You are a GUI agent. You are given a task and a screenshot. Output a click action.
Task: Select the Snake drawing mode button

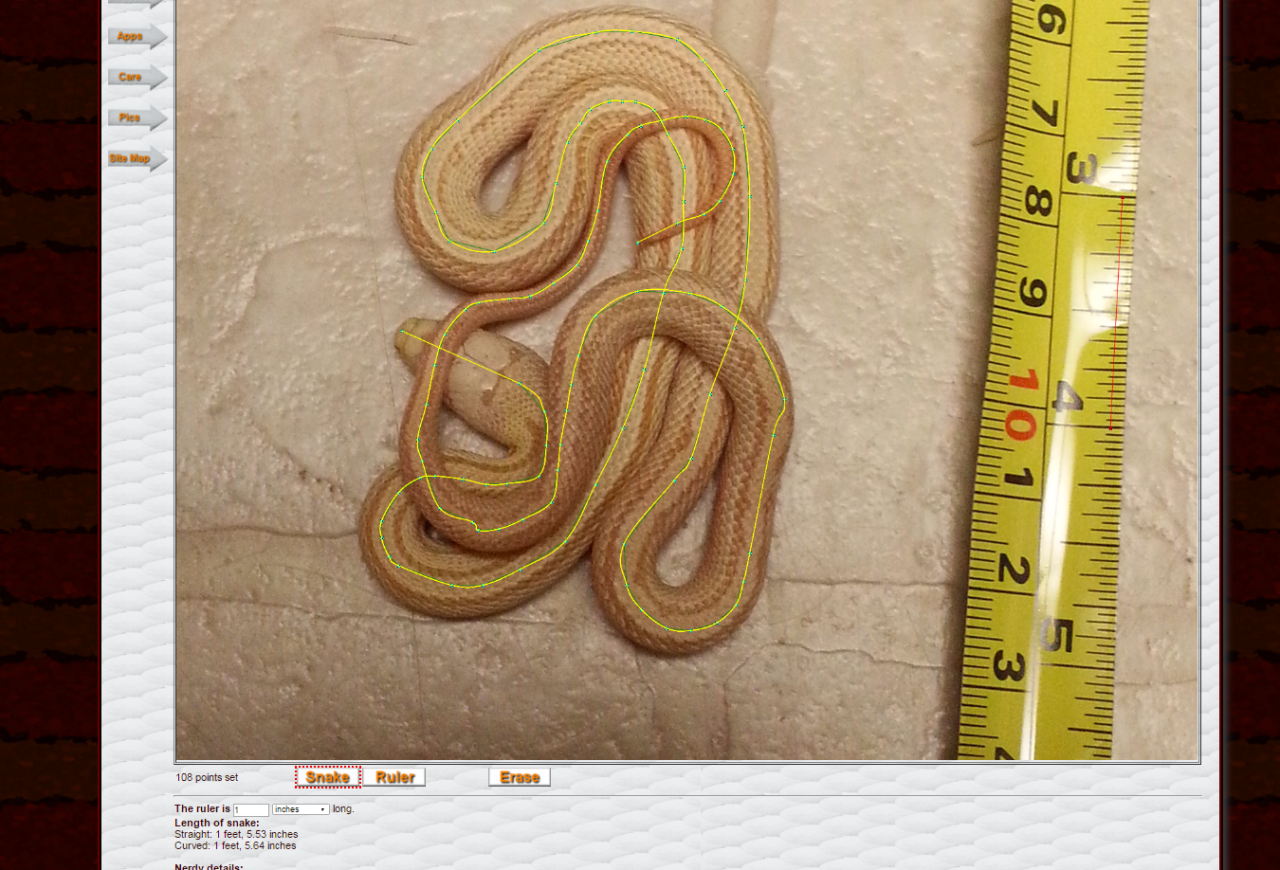328,777
